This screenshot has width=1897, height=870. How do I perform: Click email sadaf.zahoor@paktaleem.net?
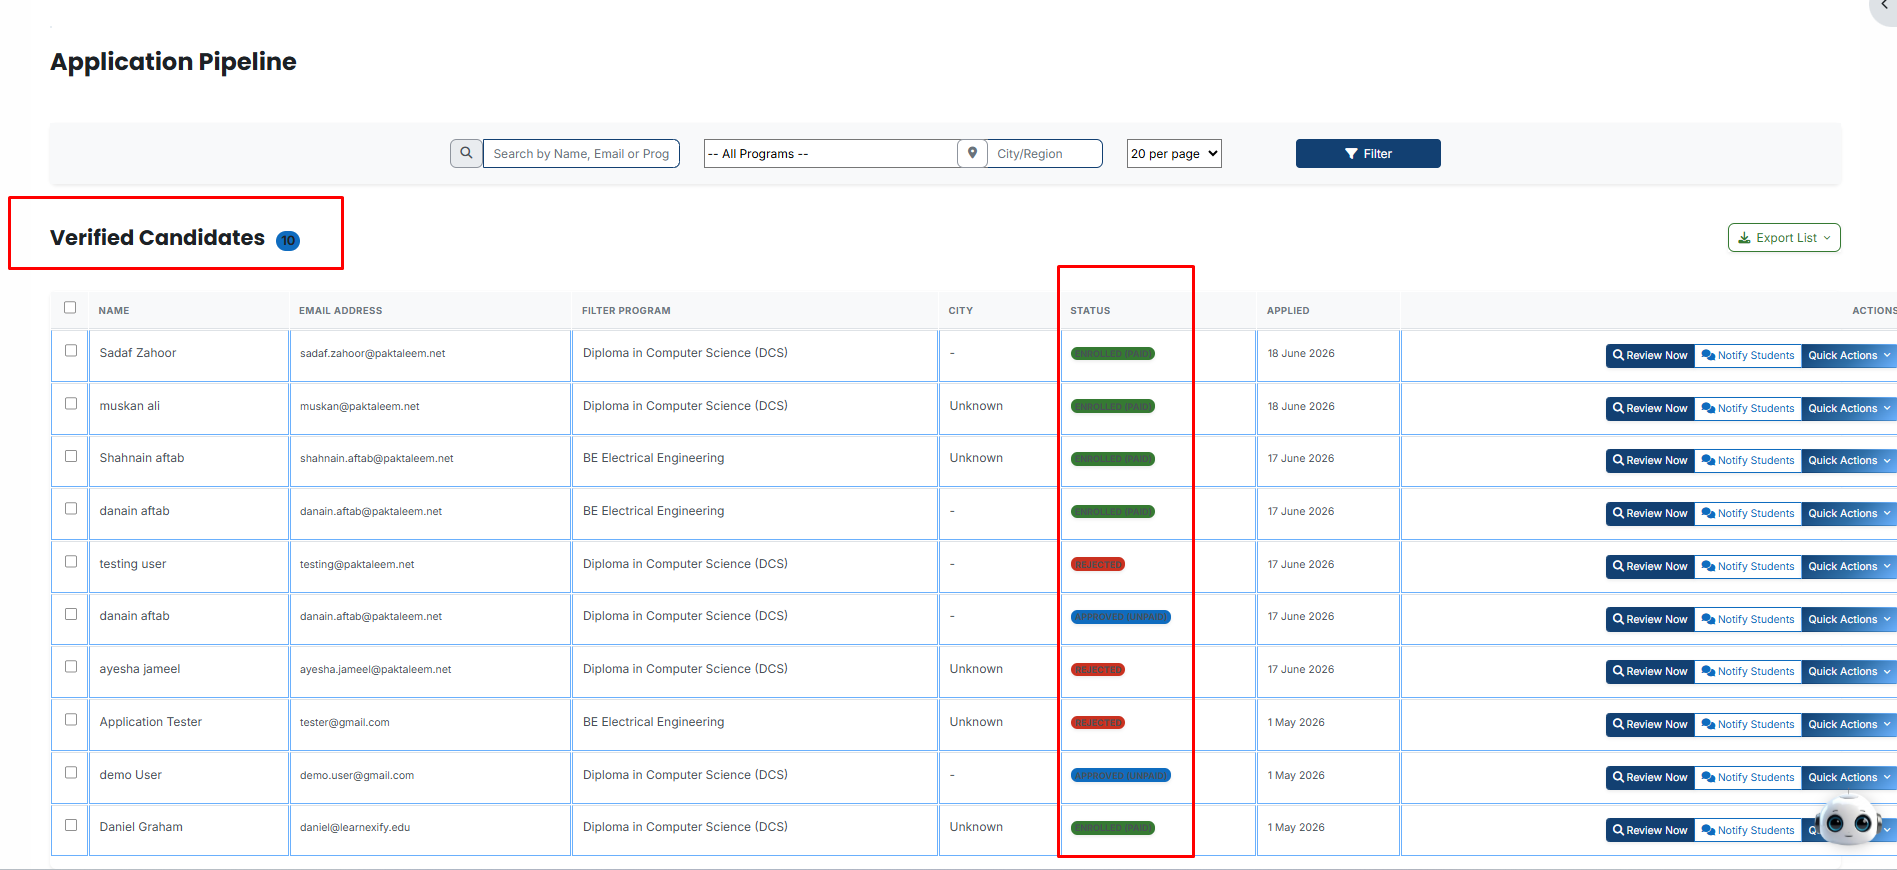pos(373,354)
